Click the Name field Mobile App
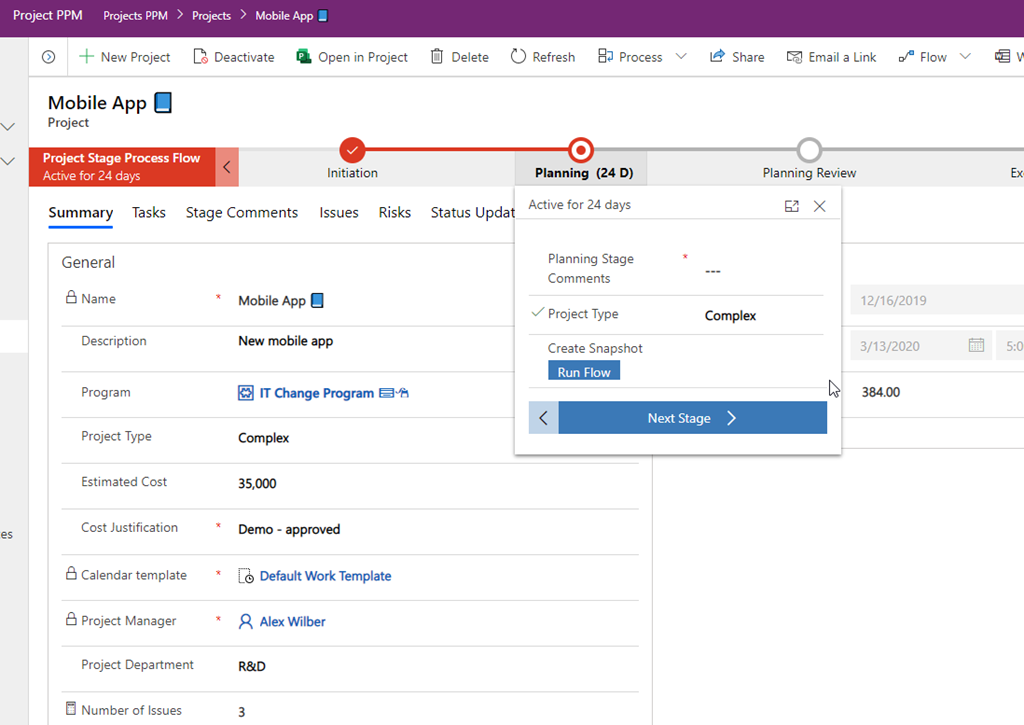Image resolution: width=1024 pixels, height=725 pixels. 281,300
